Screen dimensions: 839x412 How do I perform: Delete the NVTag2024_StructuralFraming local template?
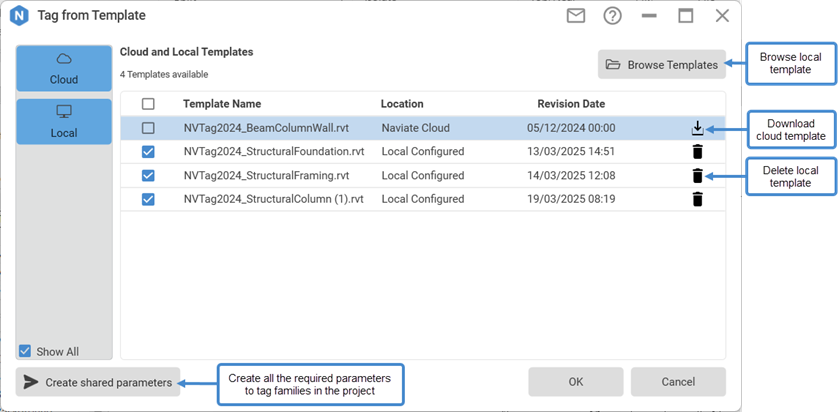click(x=697, y=176)
